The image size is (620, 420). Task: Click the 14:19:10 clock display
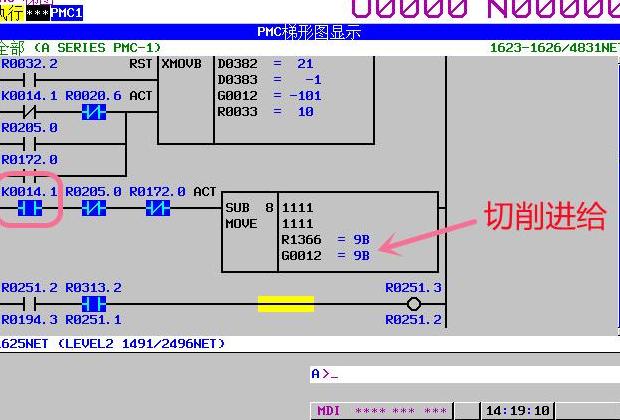(x=518, y=411)
